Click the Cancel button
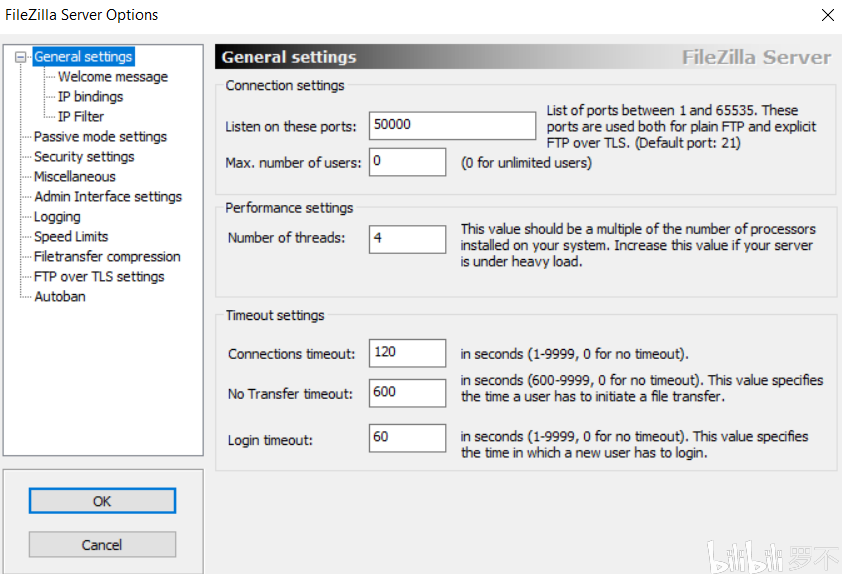Screen dimensions: 842x574 coord(102,544)
